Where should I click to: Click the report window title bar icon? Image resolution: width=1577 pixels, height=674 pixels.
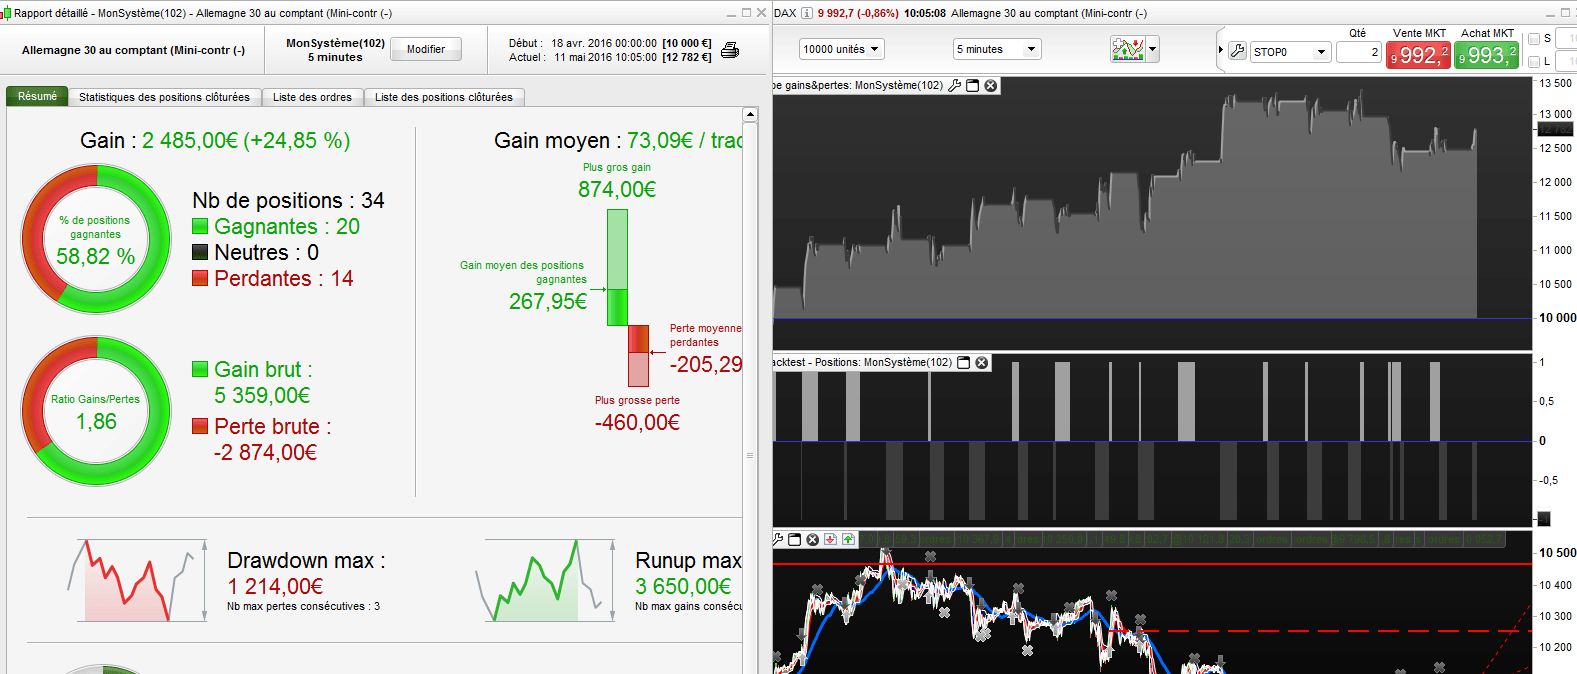(6, 13)
